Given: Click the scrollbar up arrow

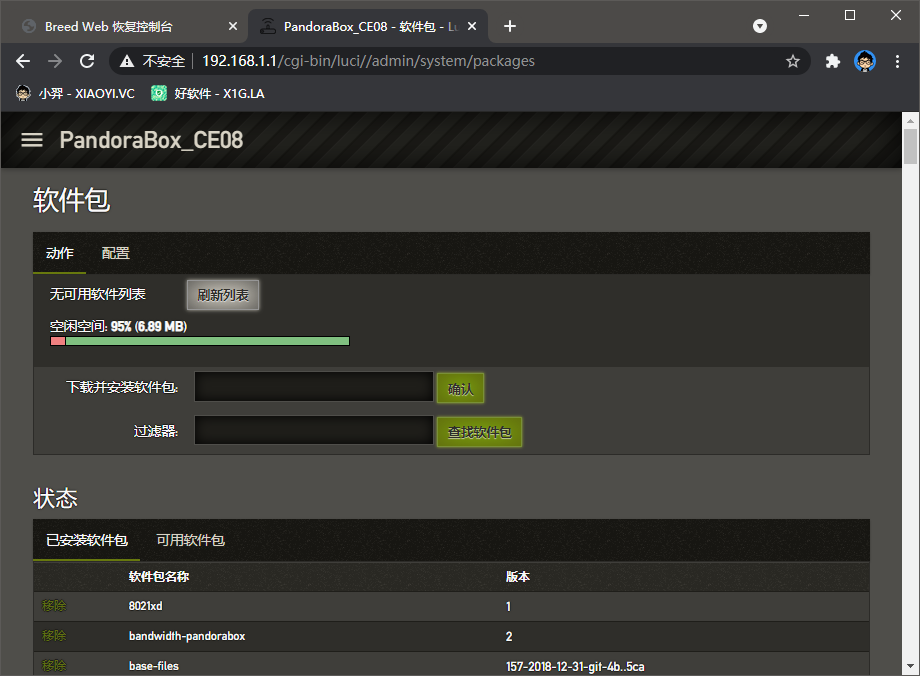Looking at the screenshot, I should click(x=910, y=121).
